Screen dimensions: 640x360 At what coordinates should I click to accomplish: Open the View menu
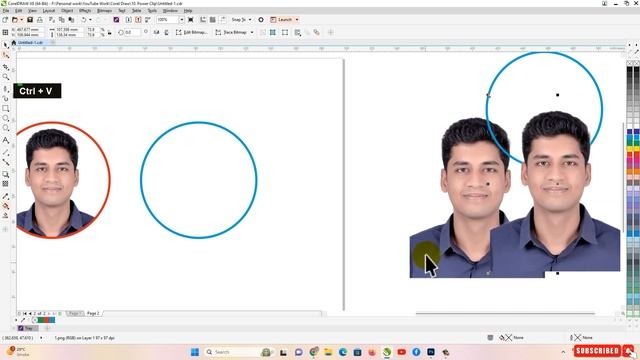pos(32,11)
